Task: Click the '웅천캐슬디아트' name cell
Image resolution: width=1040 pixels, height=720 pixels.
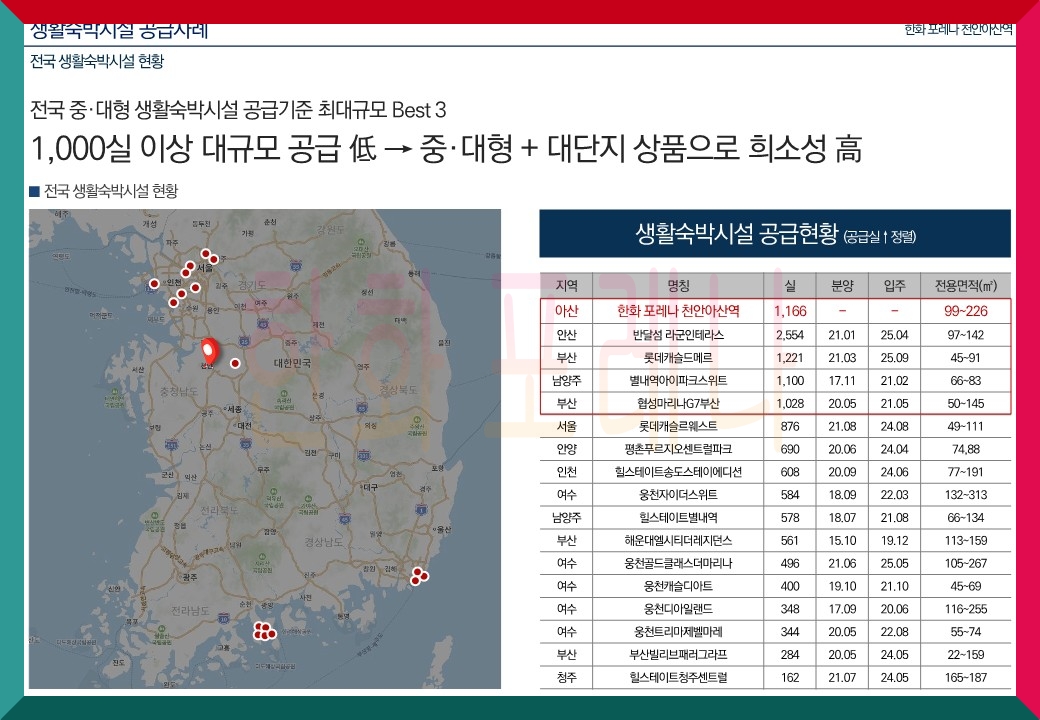Action: pos(679,586)
